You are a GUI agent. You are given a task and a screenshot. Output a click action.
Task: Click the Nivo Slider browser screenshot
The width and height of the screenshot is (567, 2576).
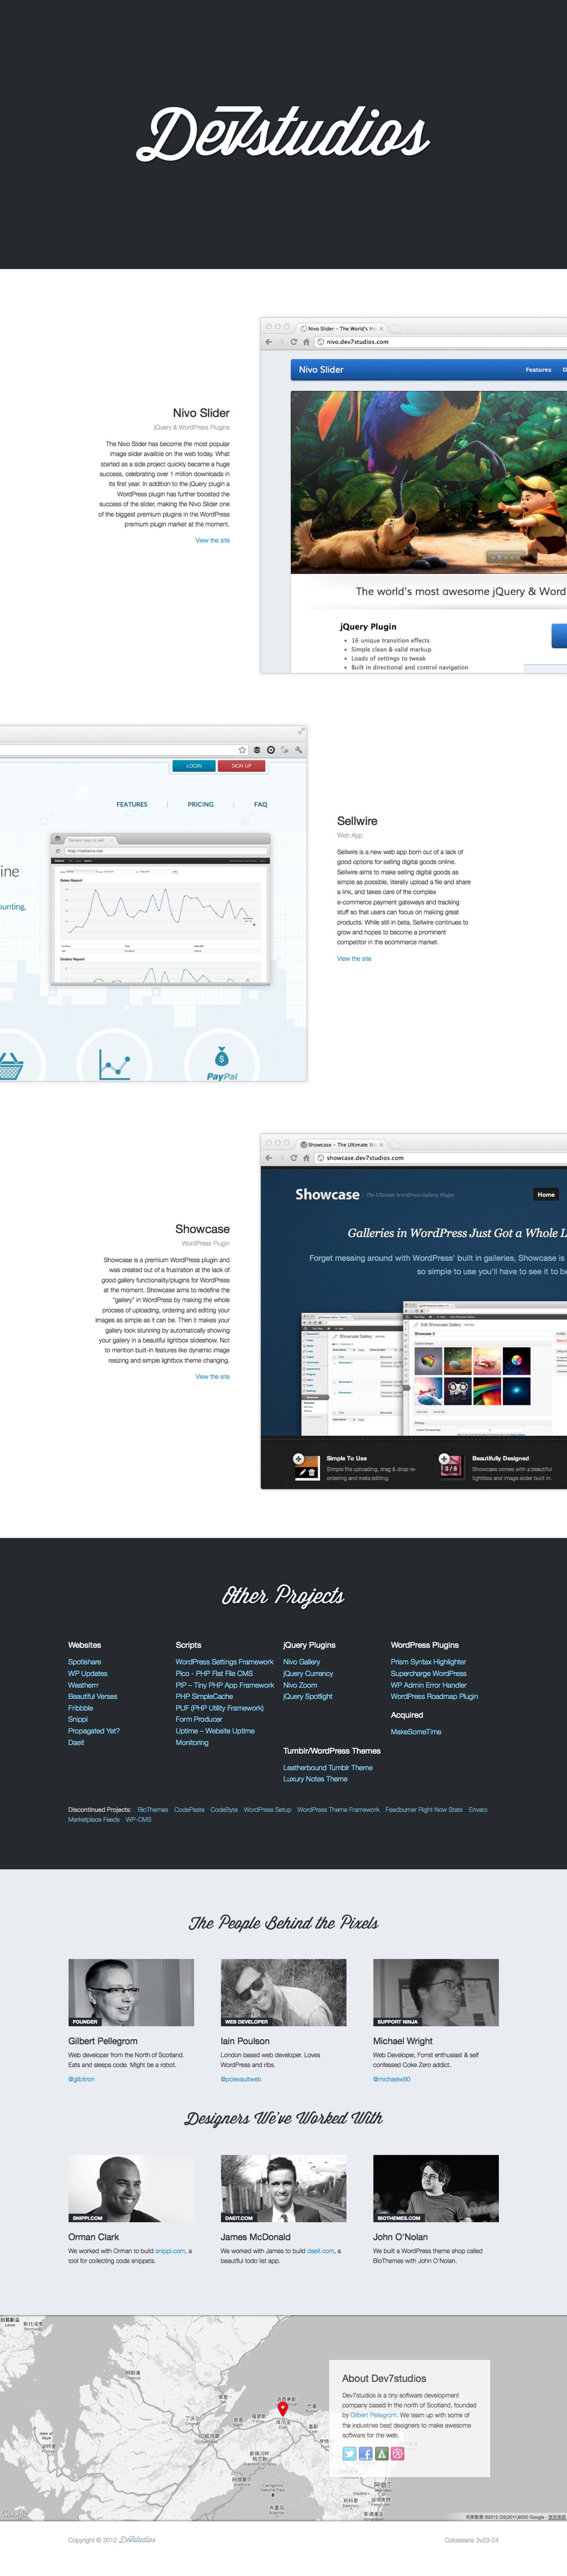[x=414, y=495]
